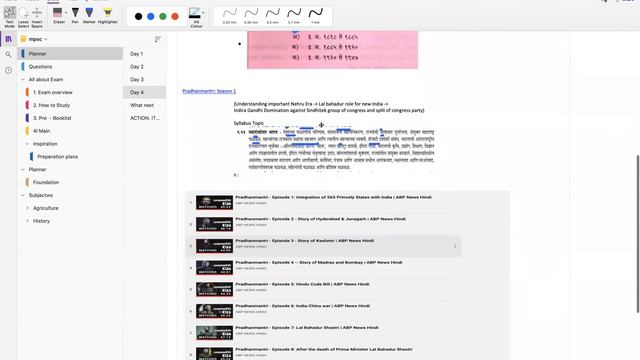The width and height of the screenshot is (640, 360).
Task: Open the Eraser options arrow
Action: [66, 13]
